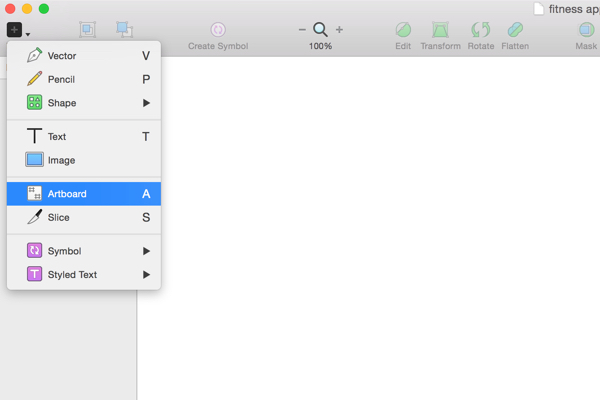Click the Slice knife icon

pyautogui.click(x=34, y=217)
